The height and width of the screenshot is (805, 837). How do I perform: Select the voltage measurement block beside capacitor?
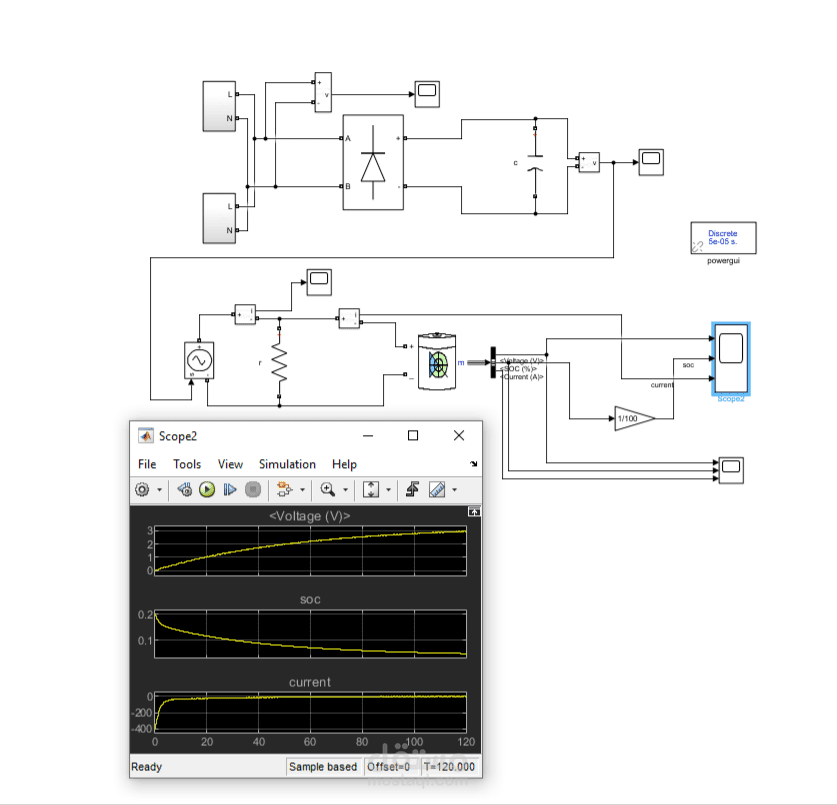click(589, 162)
